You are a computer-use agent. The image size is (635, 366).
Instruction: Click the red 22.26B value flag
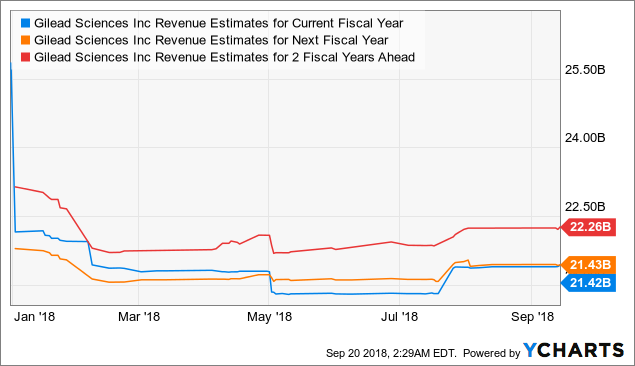pyautogui.click(x=588, y=227)
